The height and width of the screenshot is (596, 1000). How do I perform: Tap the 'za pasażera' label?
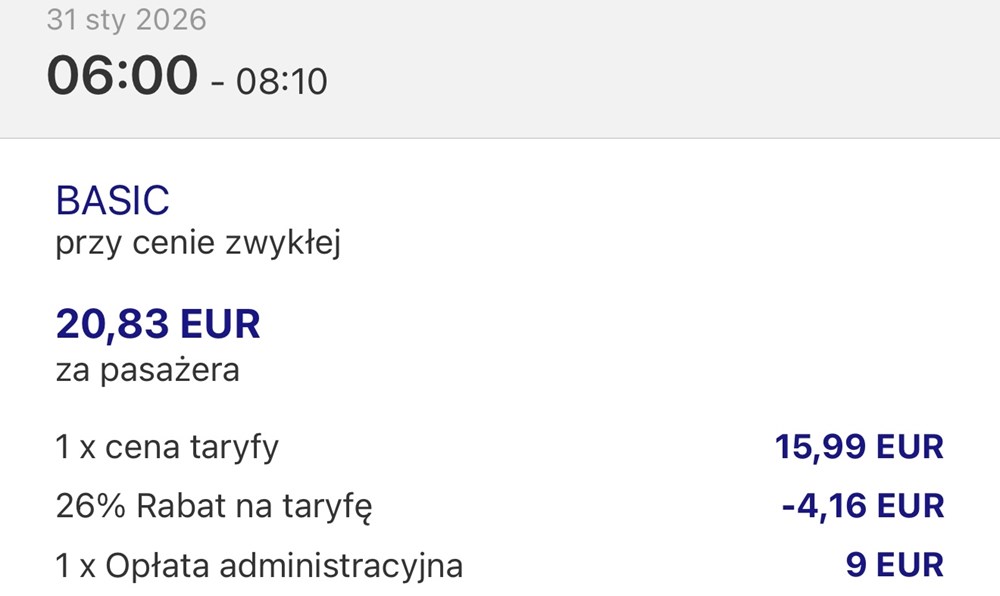point(147,371)
